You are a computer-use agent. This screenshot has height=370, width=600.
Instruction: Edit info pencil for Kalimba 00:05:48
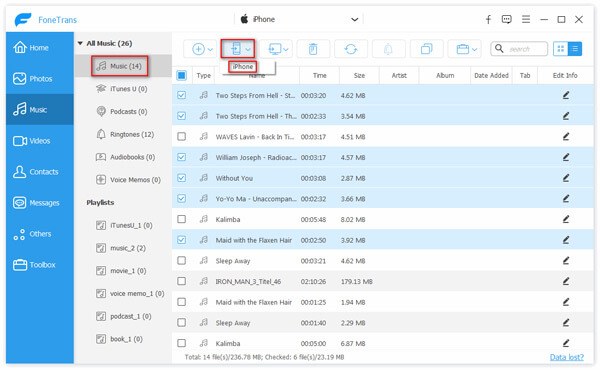point(566,219)
